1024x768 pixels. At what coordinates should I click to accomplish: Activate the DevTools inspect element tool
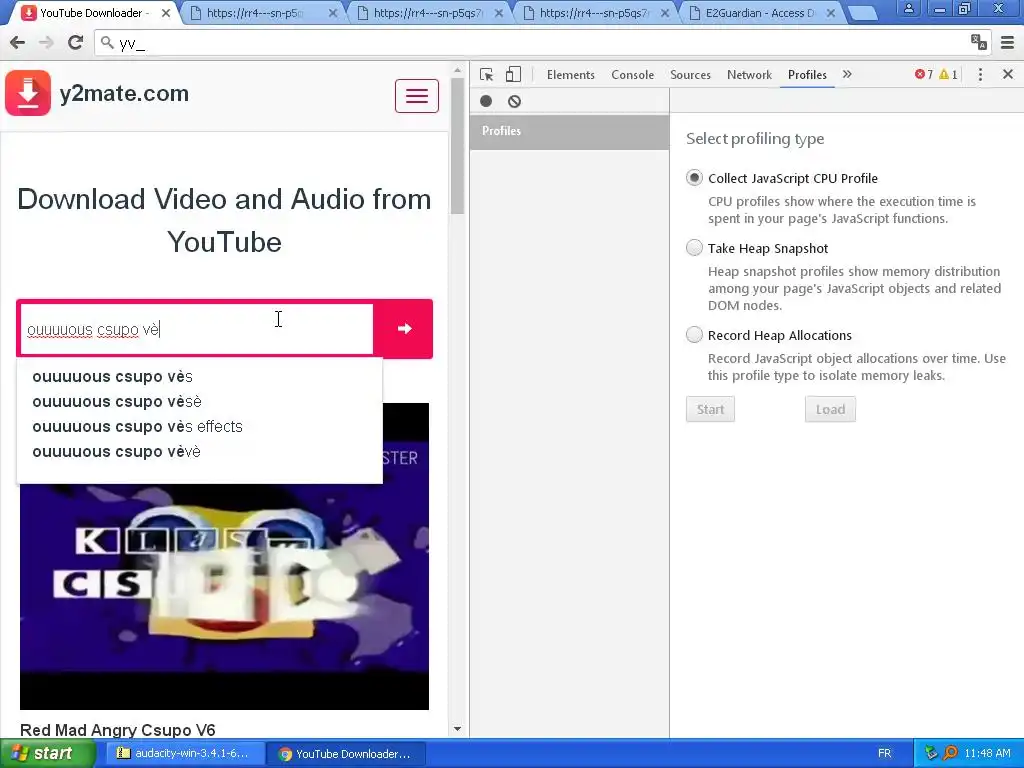point(487,74)
